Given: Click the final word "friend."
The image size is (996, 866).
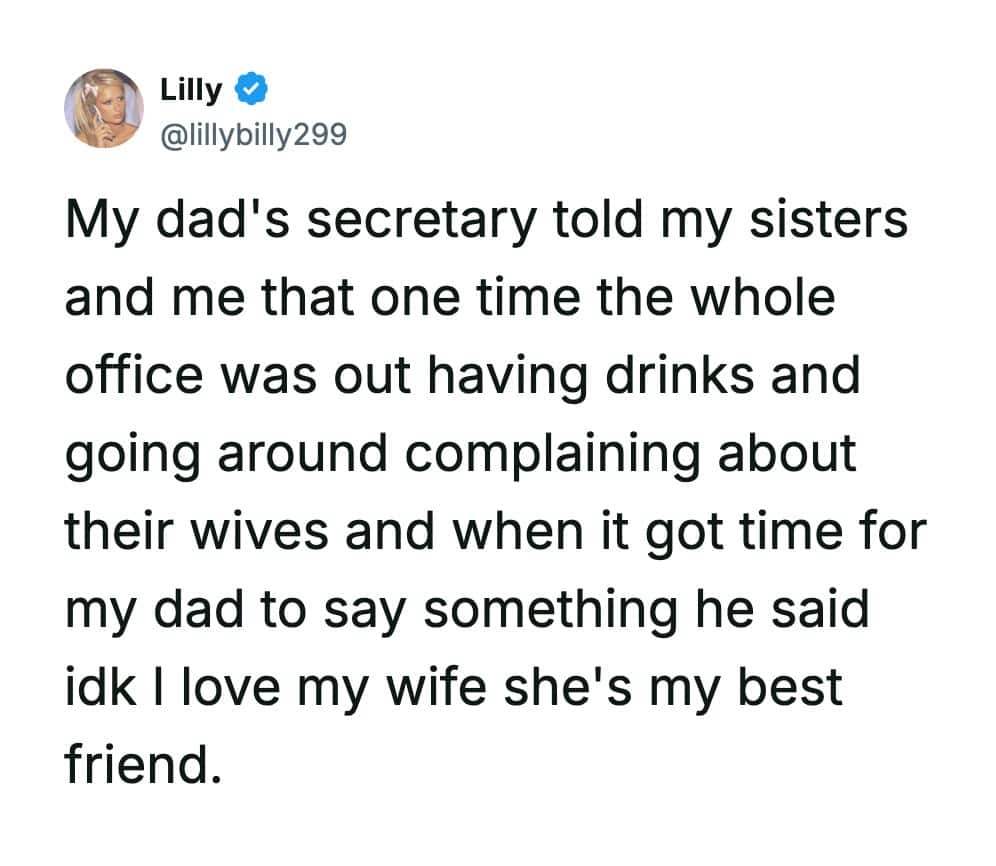Looking at the screenshot, I should click(140, 763).
